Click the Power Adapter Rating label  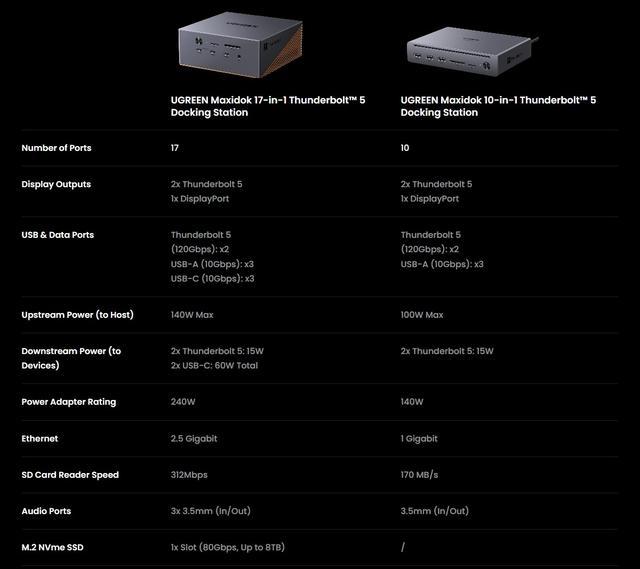pos(68,402)
